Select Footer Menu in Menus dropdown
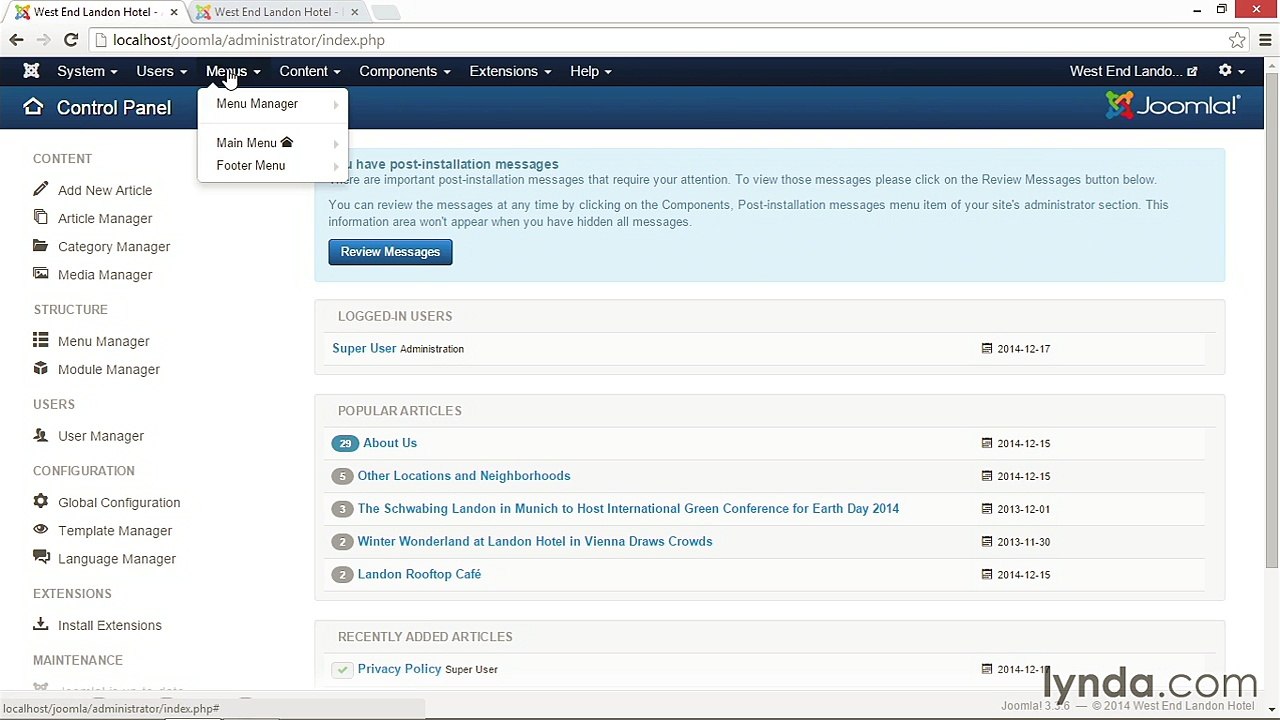 (250, 166)
